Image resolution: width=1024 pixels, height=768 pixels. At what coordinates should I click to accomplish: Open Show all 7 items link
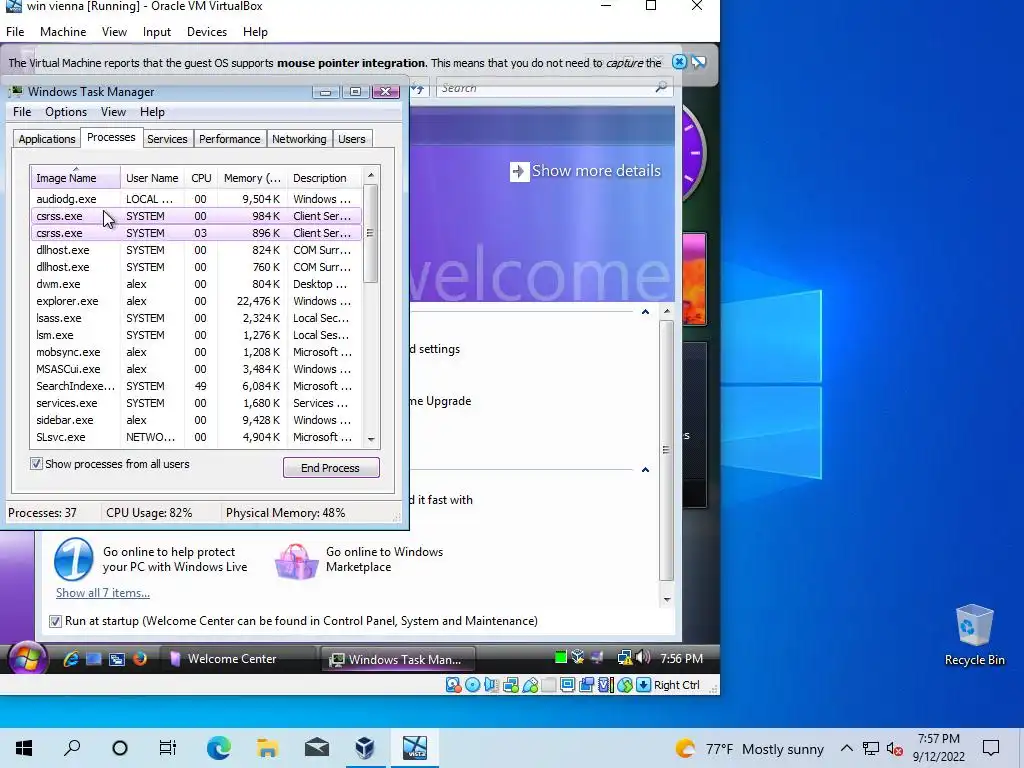(x=103, y=592)
